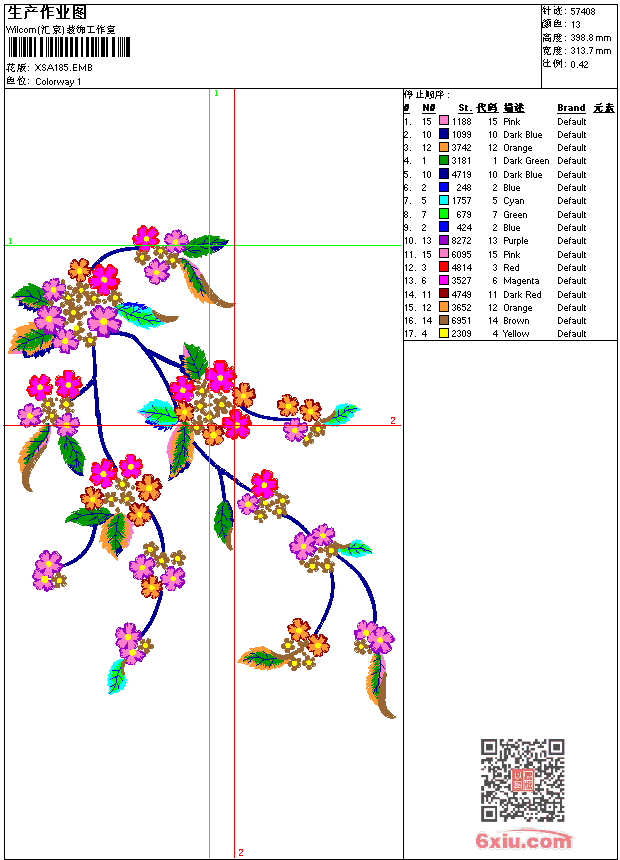Select the Dark Green swatch in row 4
620x860 pixels.
(x=444, y=160)
